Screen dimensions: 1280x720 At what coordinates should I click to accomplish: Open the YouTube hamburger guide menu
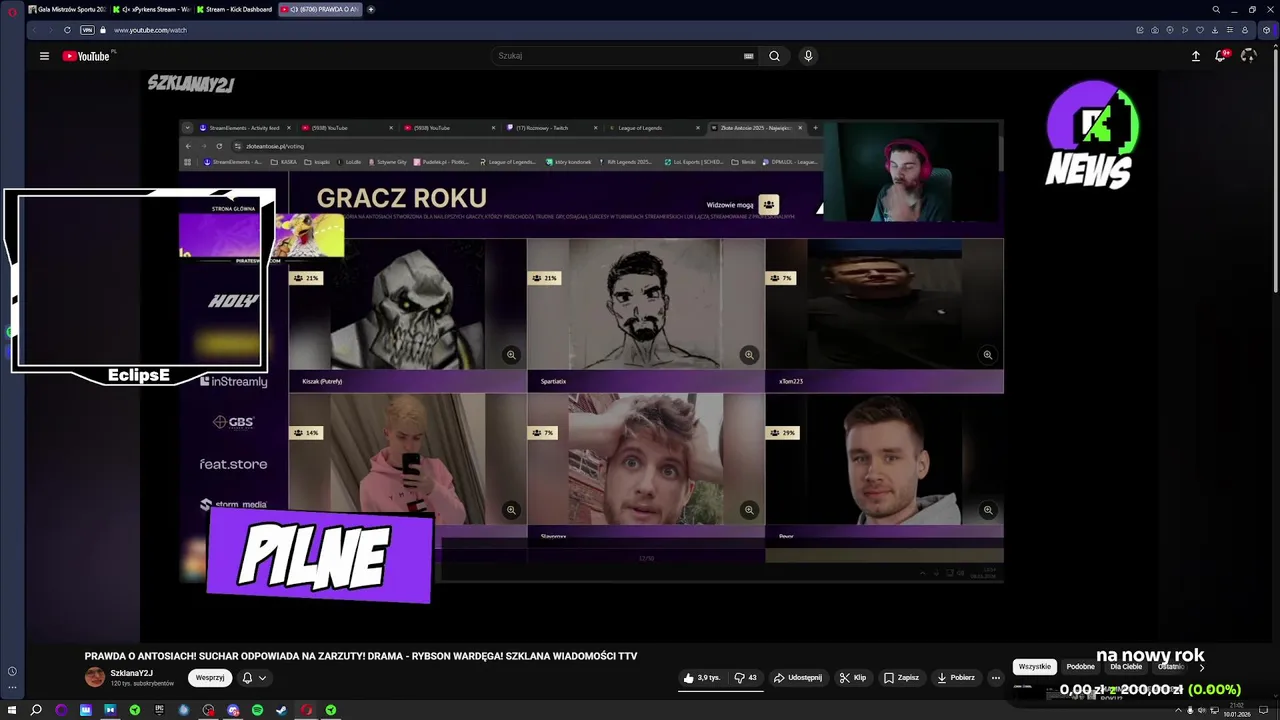coord(44,56)
